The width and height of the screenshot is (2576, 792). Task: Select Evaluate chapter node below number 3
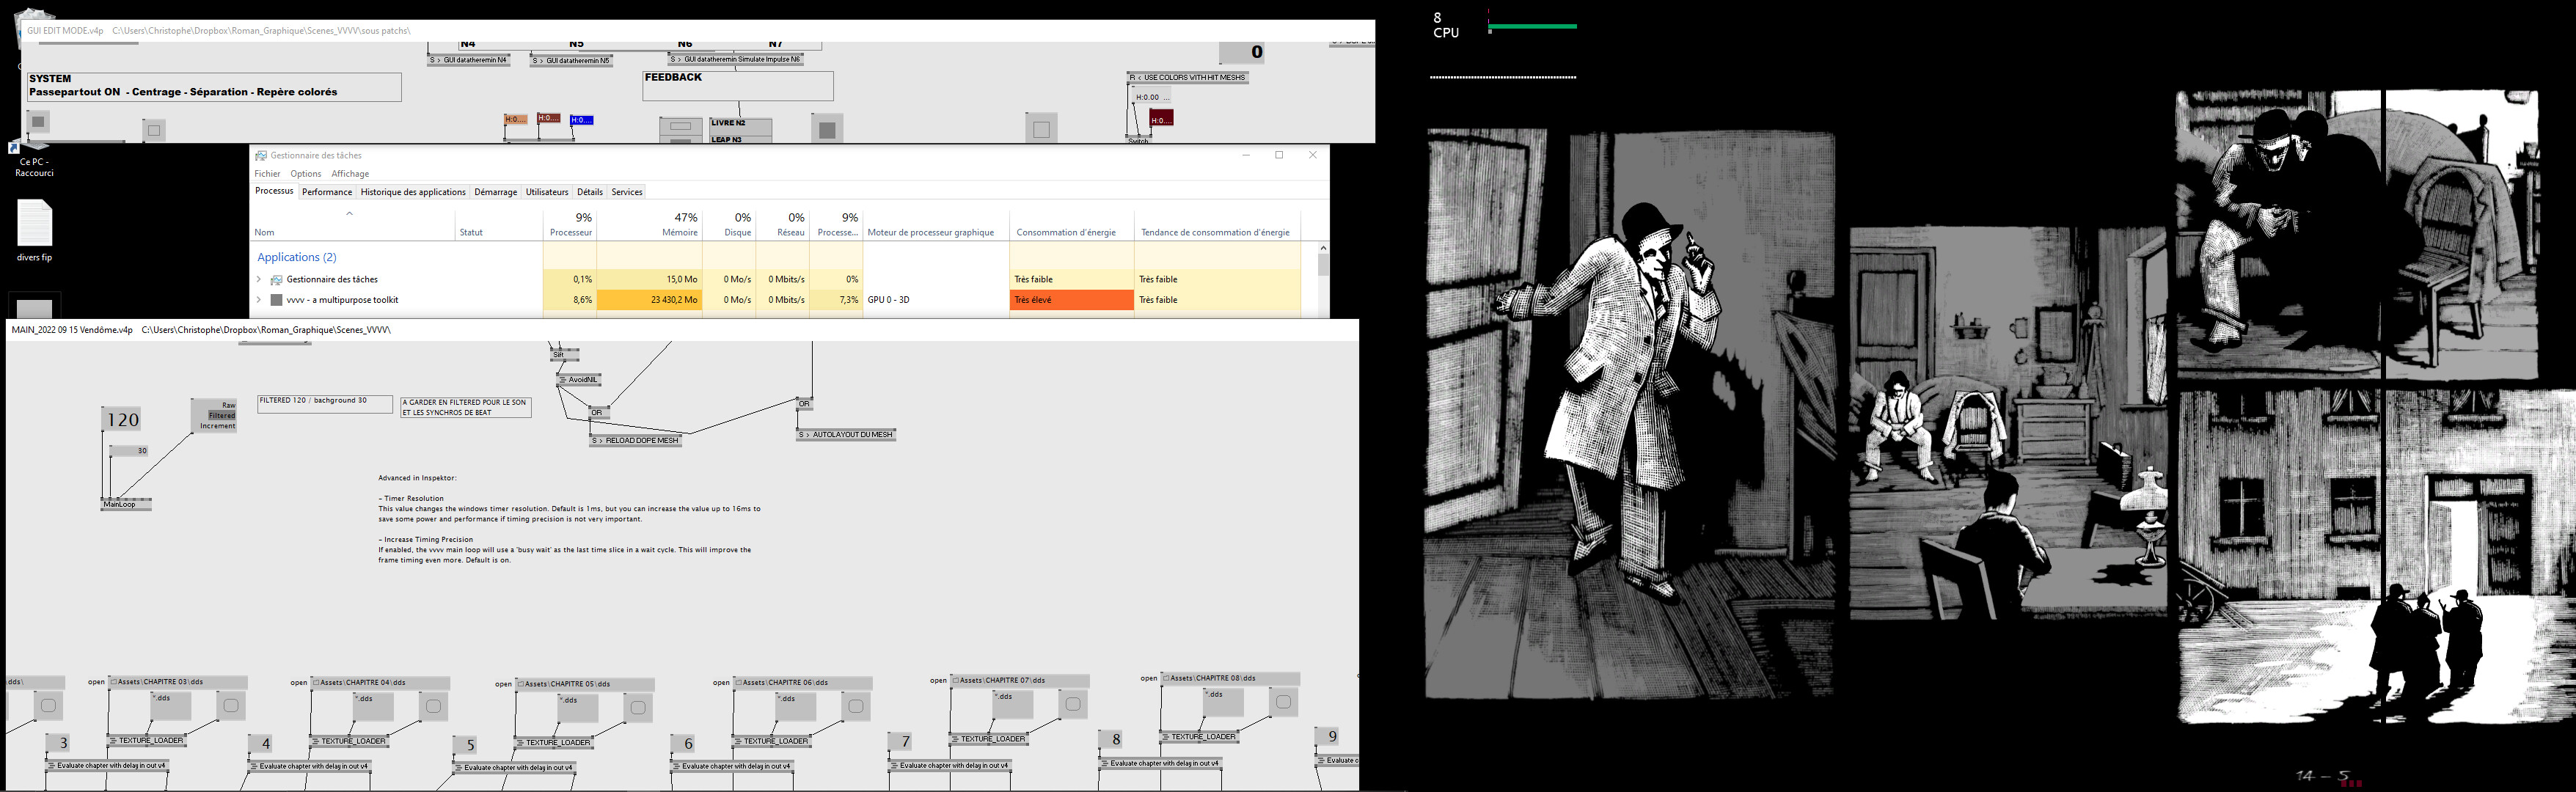107,766
